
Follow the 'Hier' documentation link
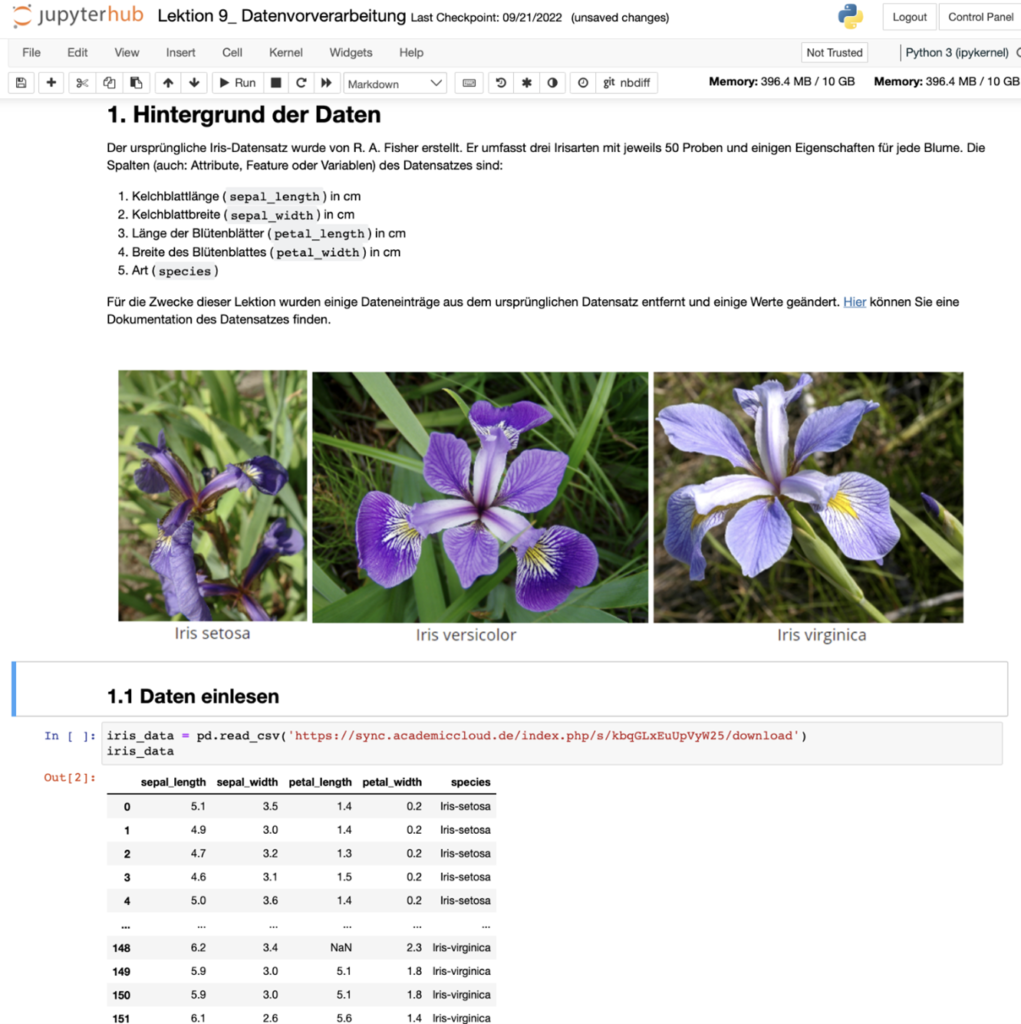pos(854,302)
